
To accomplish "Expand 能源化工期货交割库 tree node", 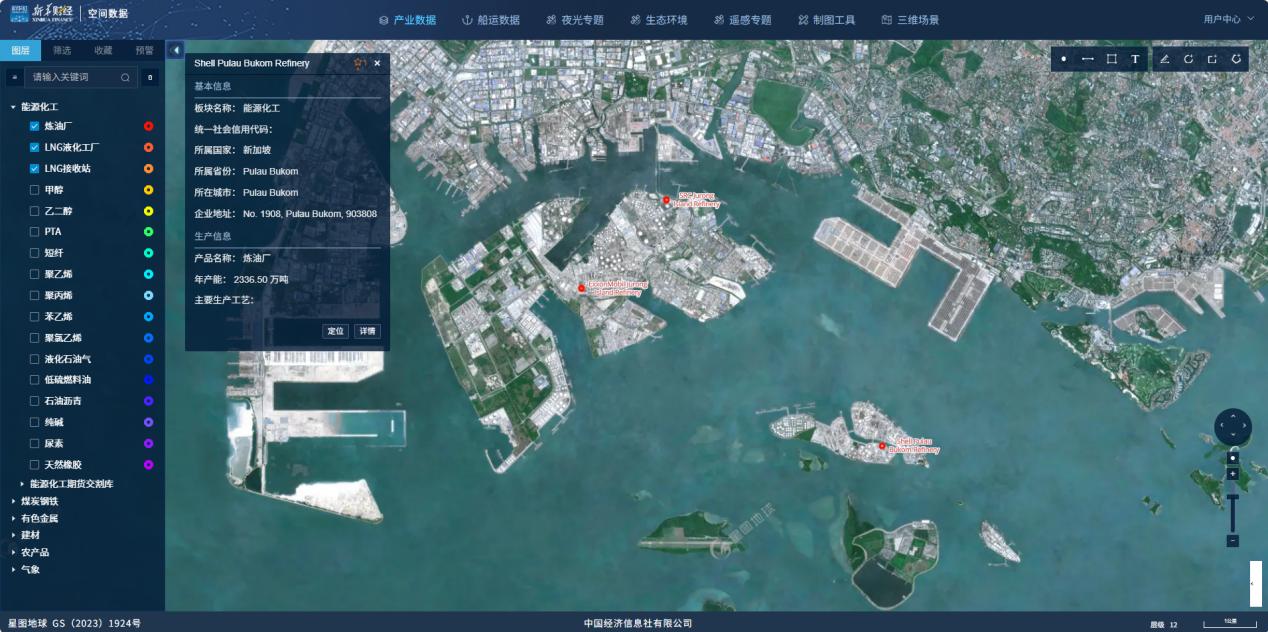I will pyautogui.click(x=23, y=484).
